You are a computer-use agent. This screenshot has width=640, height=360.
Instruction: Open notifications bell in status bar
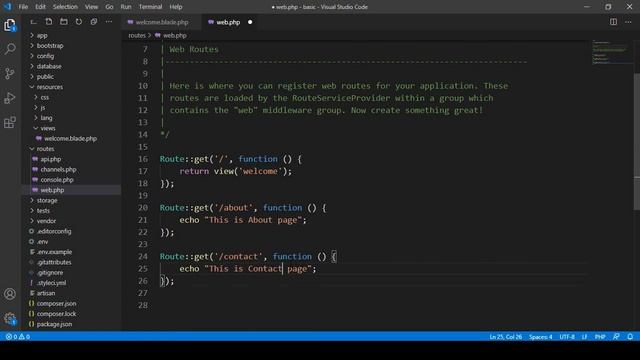point(630,337)
